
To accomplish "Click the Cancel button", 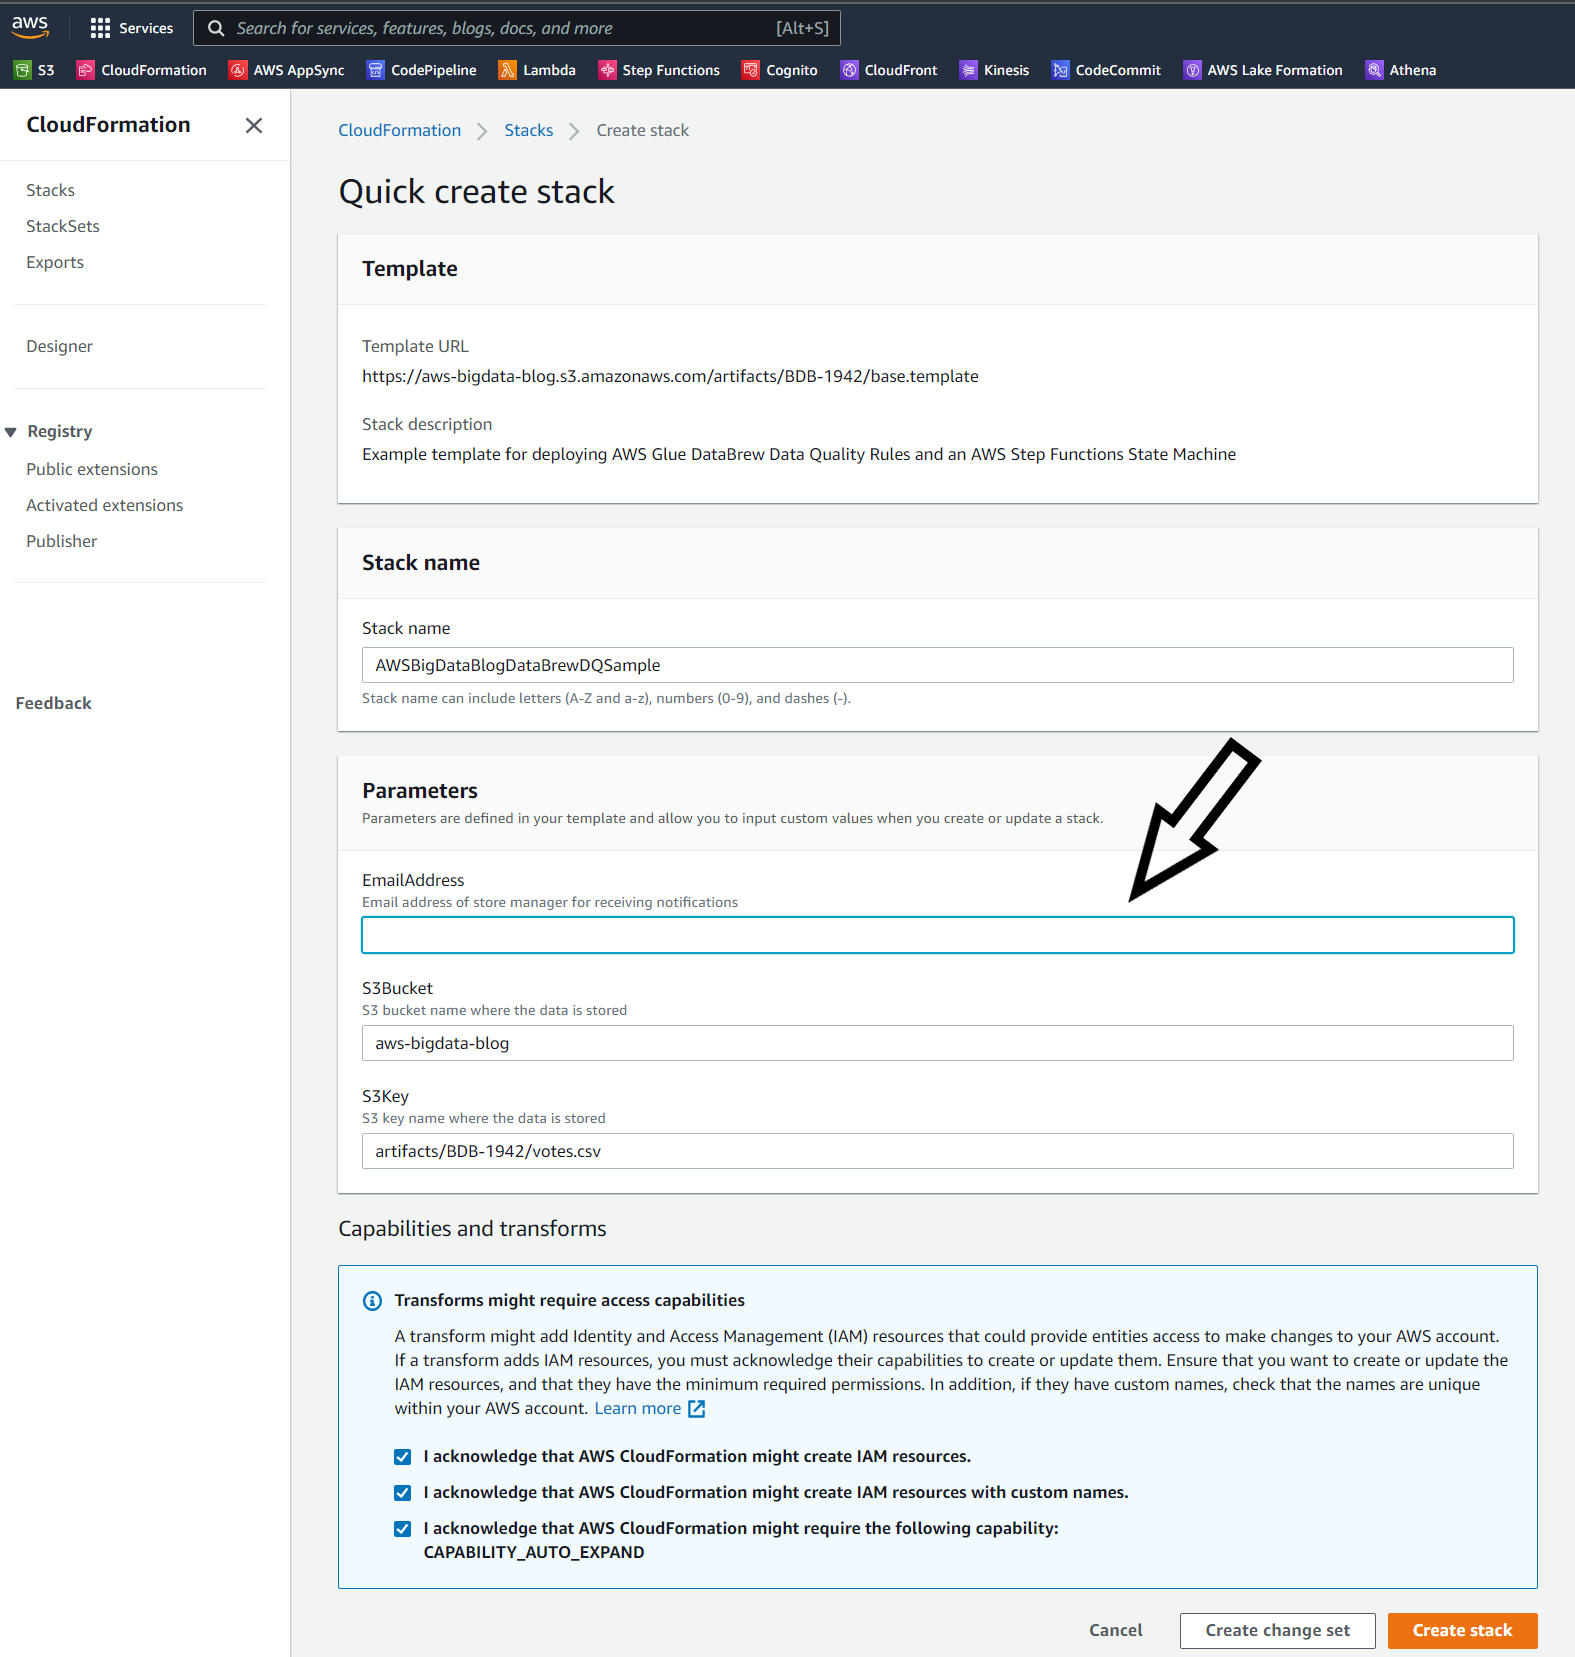I will [x=1116, y=1630].
